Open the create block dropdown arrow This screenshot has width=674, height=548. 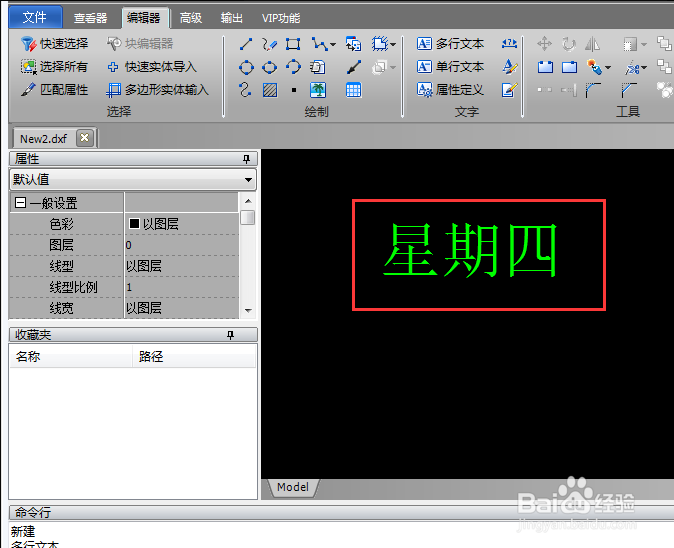coord(393,44)
